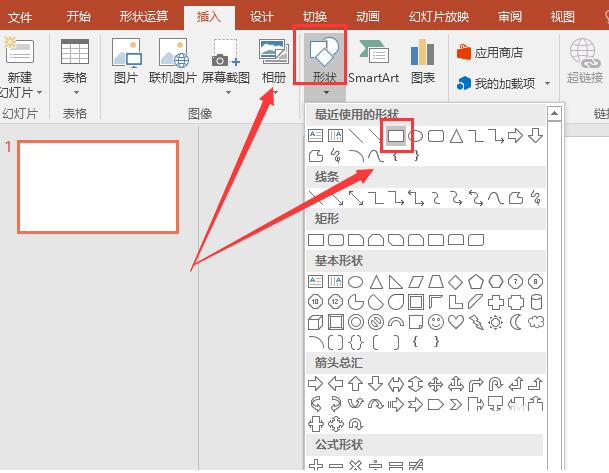Select the right triangle in 基本形状
609x473 pixels.
point(395,282)
